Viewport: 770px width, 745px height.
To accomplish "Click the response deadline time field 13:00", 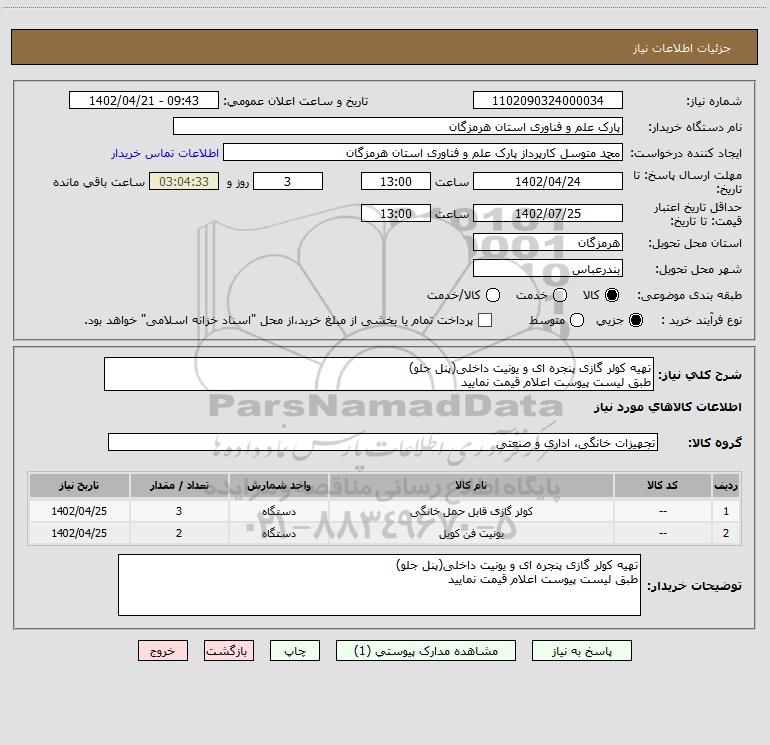I will [x=396, y=181].
